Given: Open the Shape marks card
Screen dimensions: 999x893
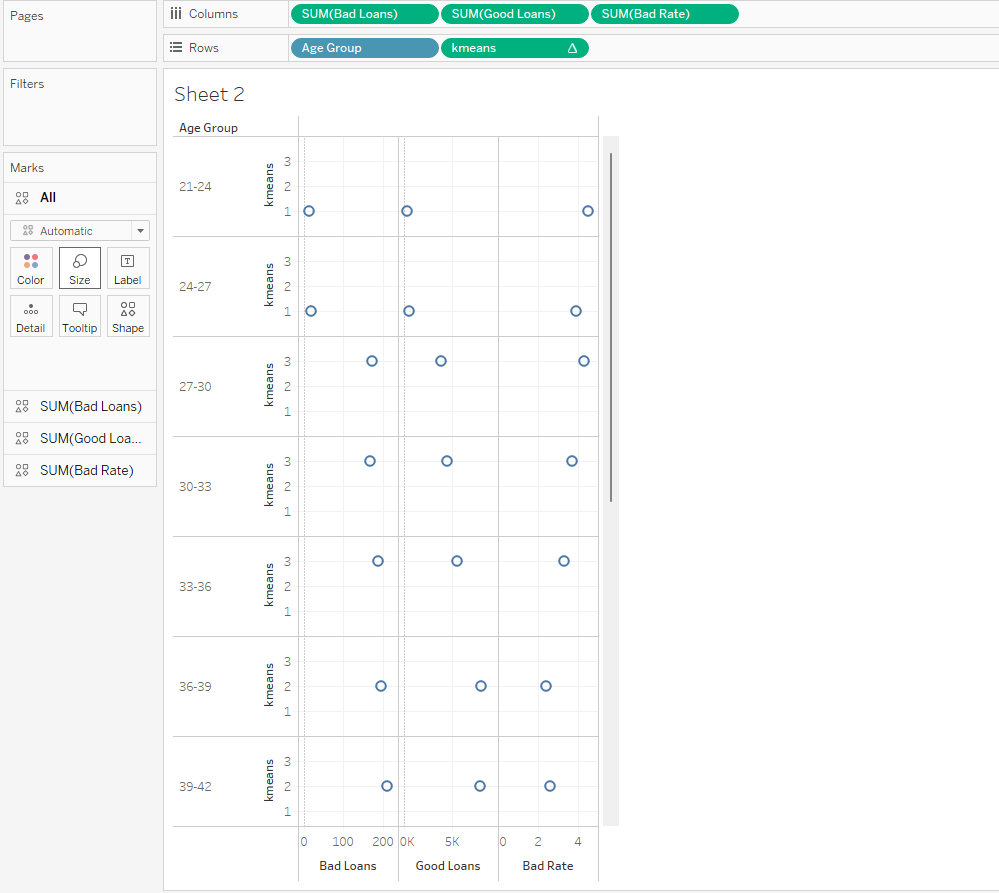Looking at the screenshot, I should [128, 316].
